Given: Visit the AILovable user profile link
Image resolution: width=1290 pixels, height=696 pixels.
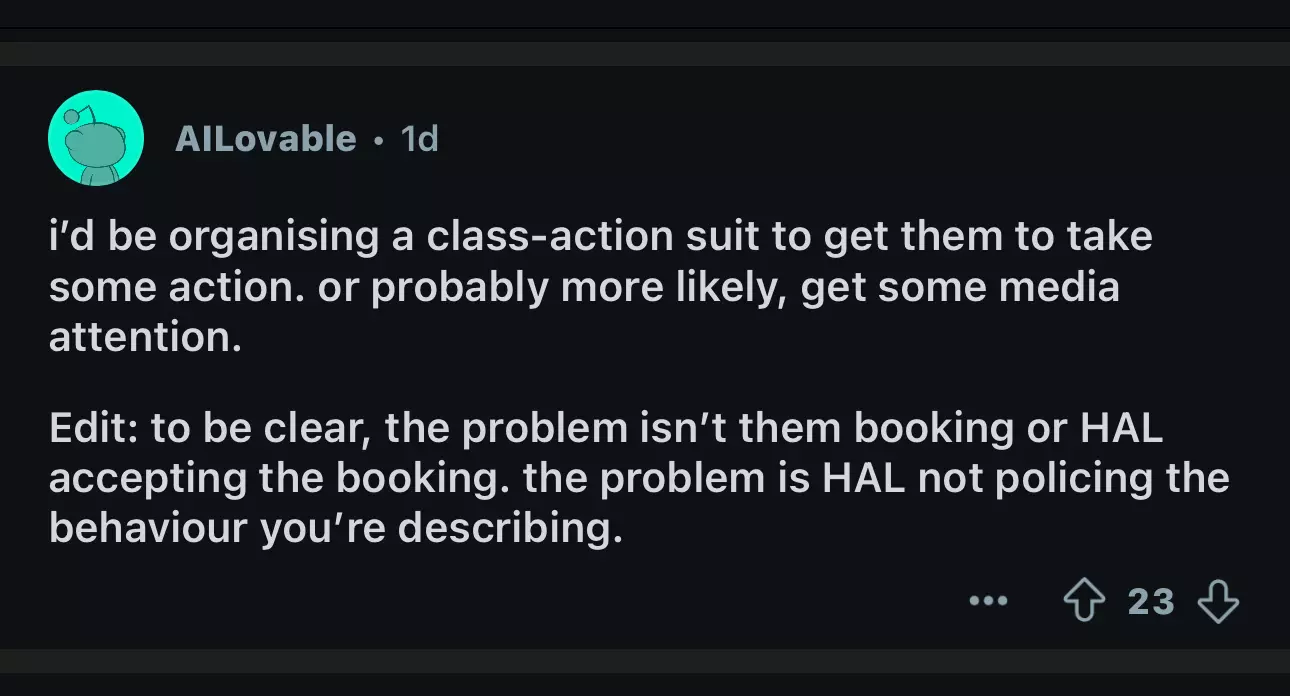Looking at the screenshot, I should click(265, 138).
